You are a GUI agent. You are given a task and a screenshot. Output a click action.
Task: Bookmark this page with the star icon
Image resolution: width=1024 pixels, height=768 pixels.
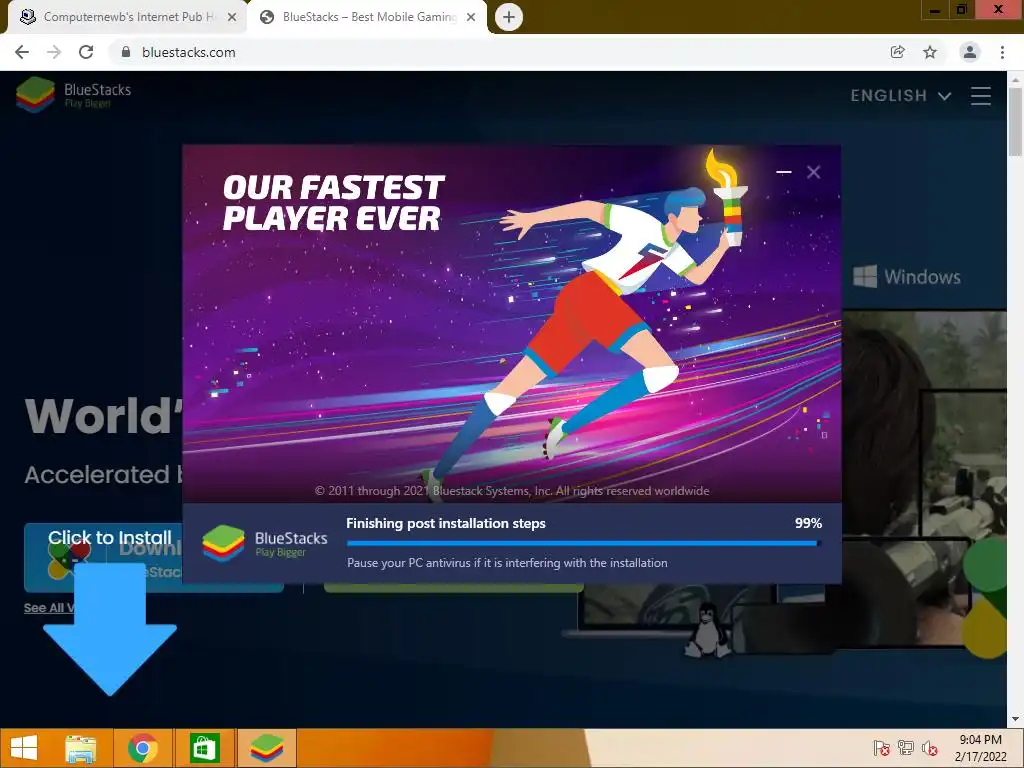point(930,52)
